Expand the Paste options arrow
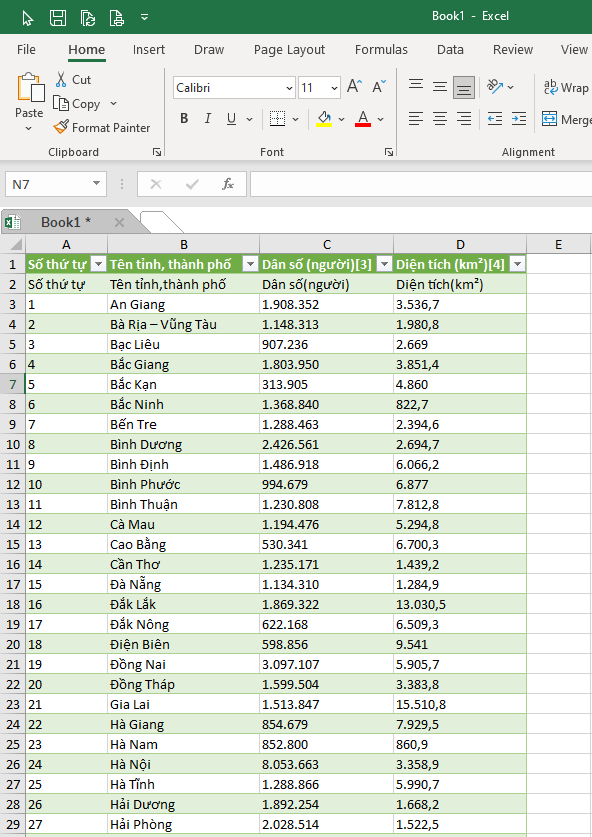 29,129
